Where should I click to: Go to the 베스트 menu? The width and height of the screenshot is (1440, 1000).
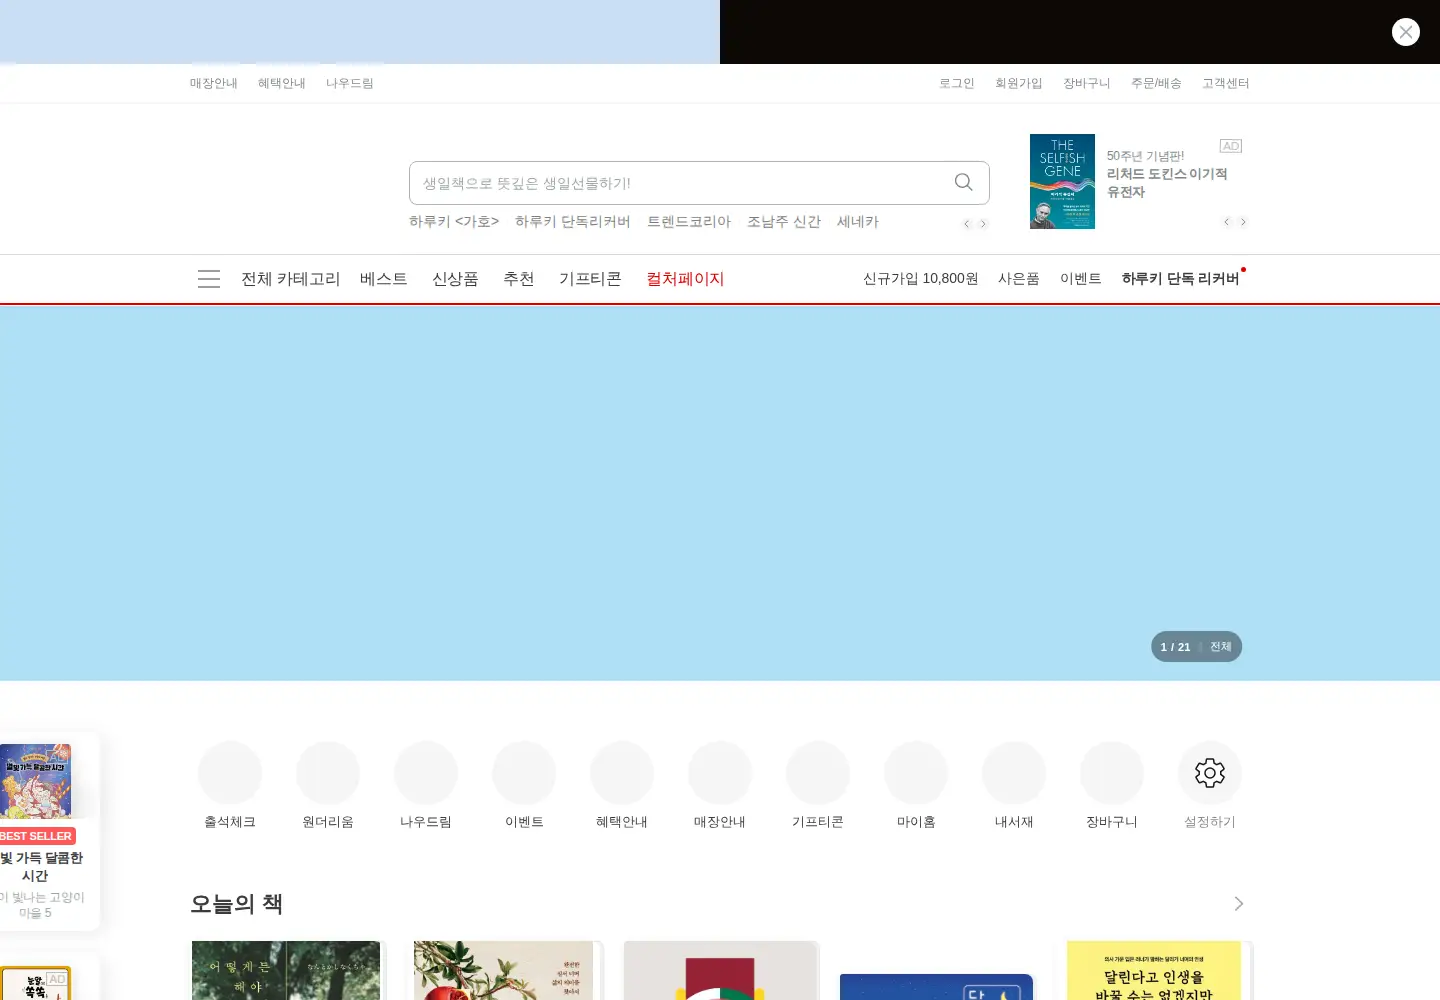coord(384,279)
